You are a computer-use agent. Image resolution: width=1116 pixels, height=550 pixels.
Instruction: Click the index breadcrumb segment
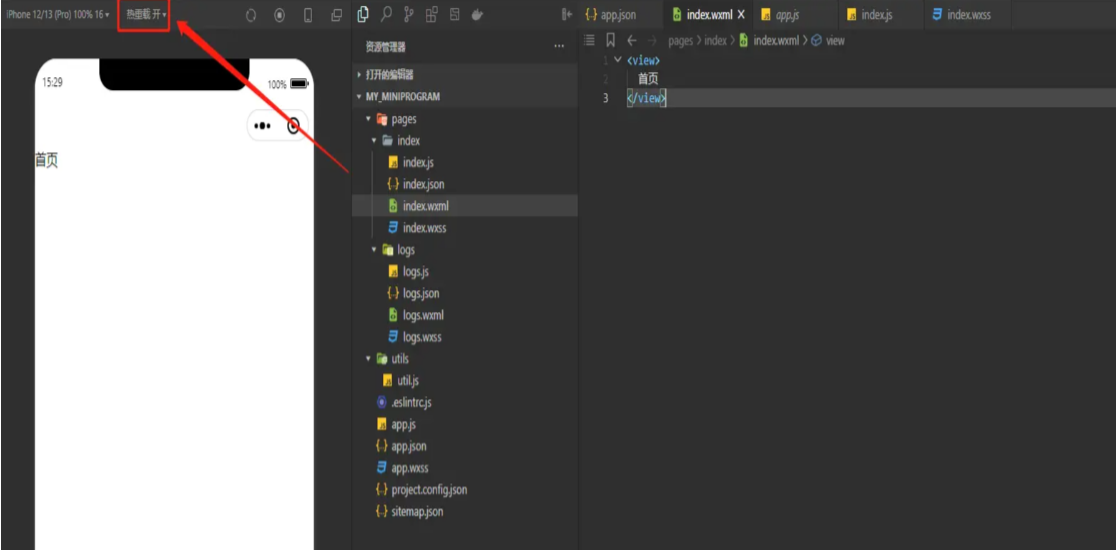coord(715,41)
